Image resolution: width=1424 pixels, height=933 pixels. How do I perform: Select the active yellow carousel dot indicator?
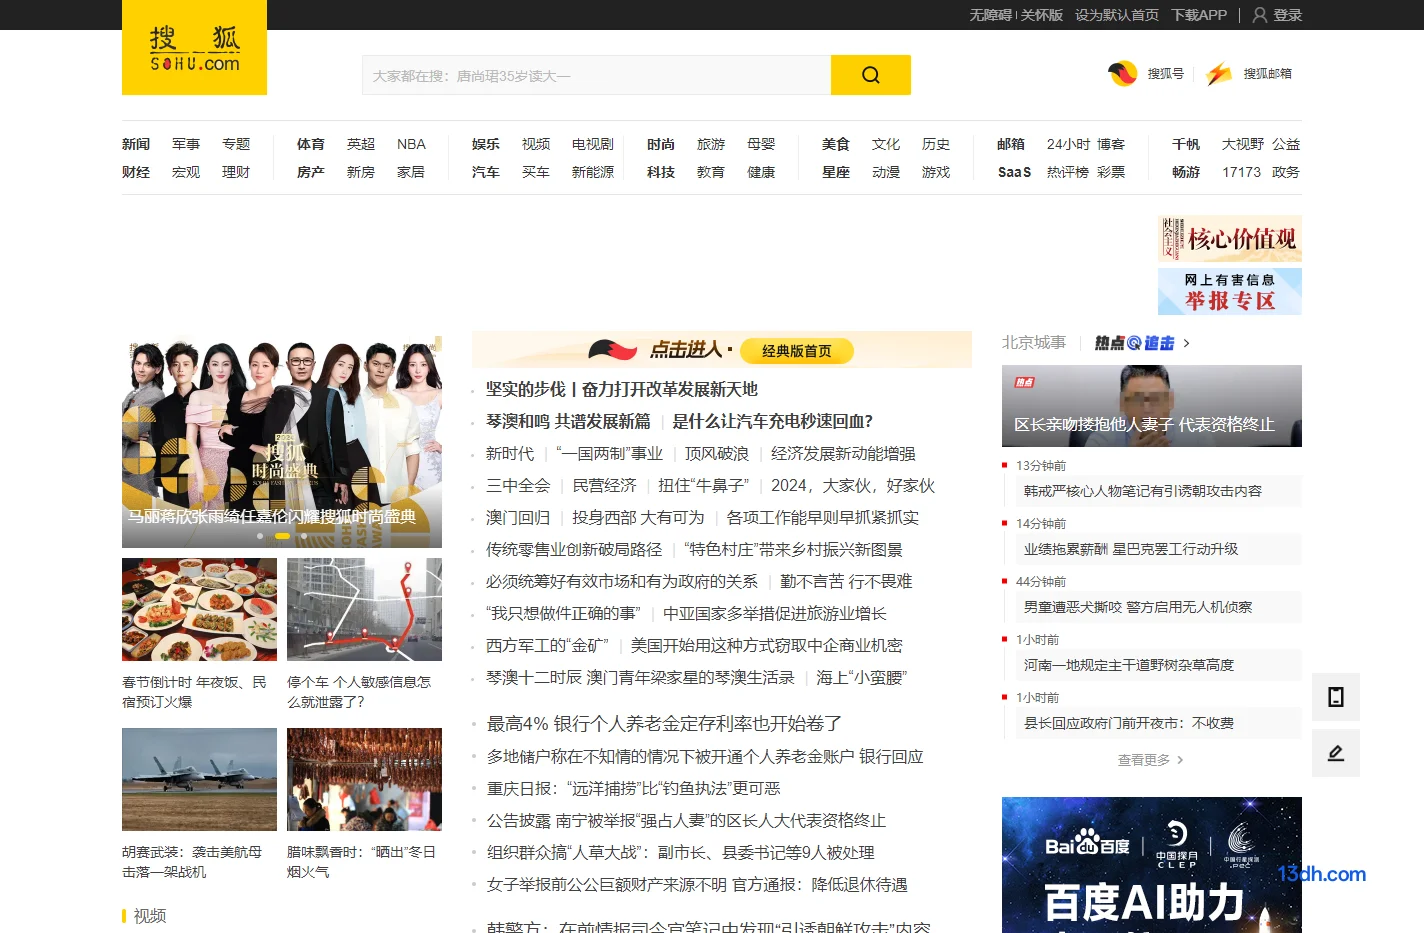click(x=282, y=536)
